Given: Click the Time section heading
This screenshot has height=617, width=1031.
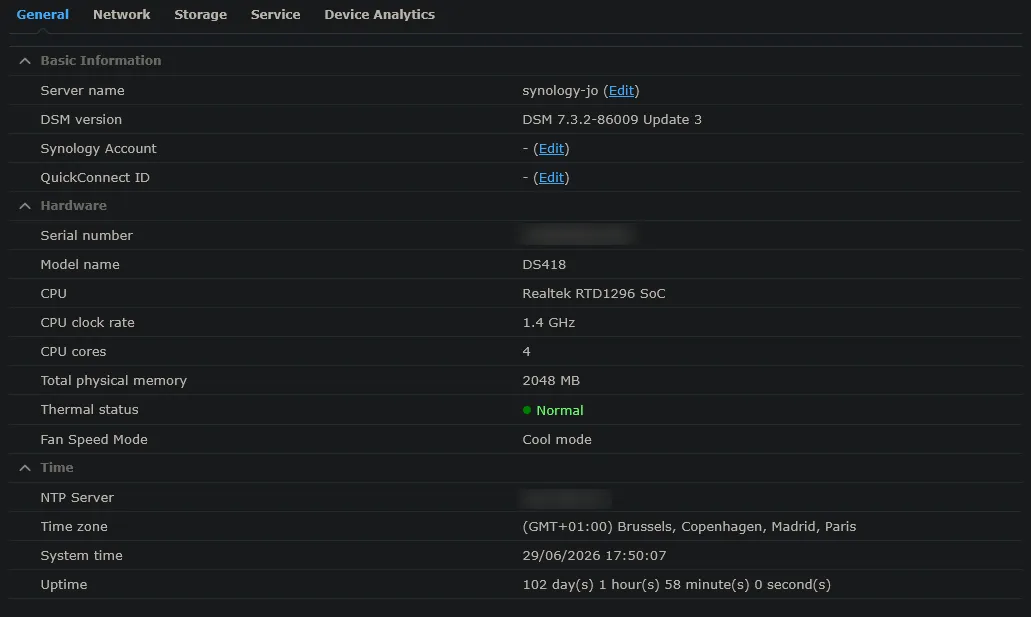Looking at the screenshot, I should [57, 468].
